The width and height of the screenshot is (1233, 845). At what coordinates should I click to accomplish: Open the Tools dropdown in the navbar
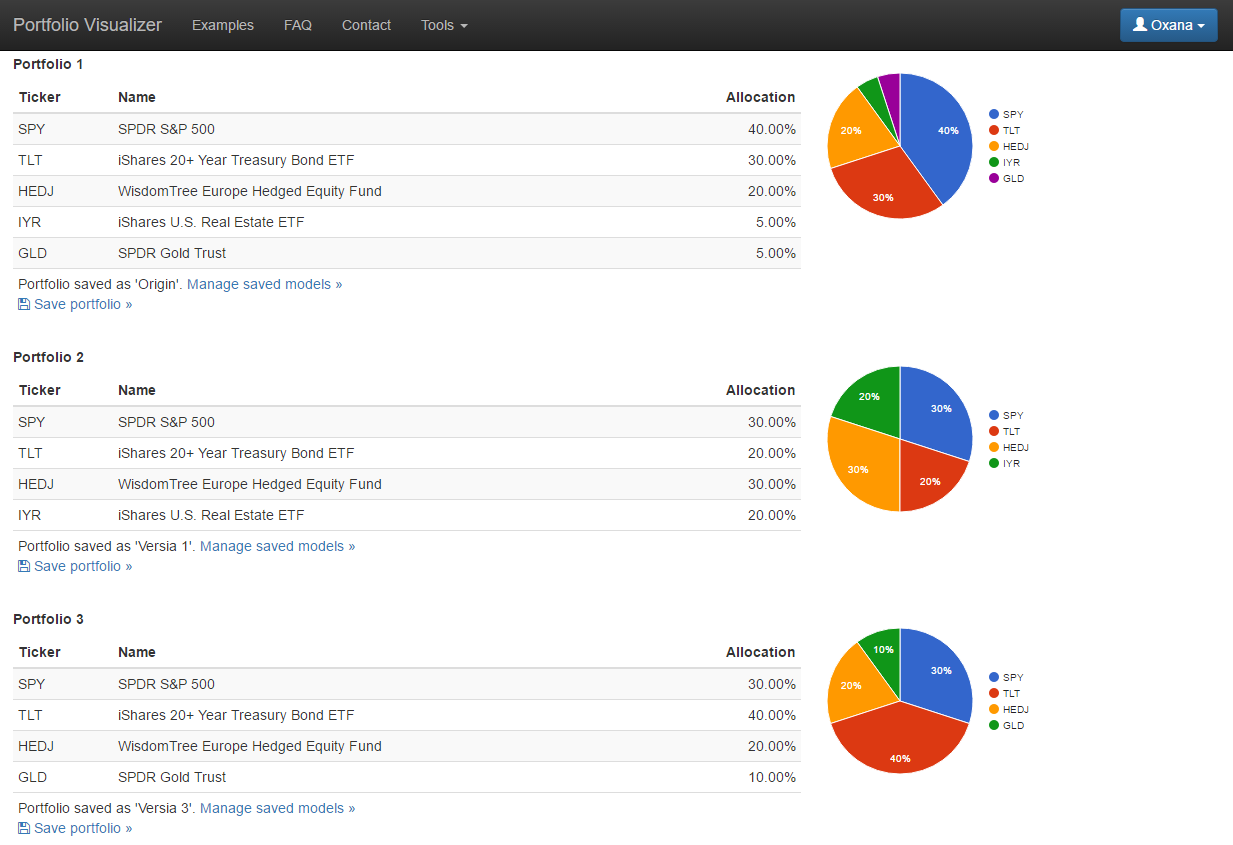pyautogui.click(x=444, y=25)
